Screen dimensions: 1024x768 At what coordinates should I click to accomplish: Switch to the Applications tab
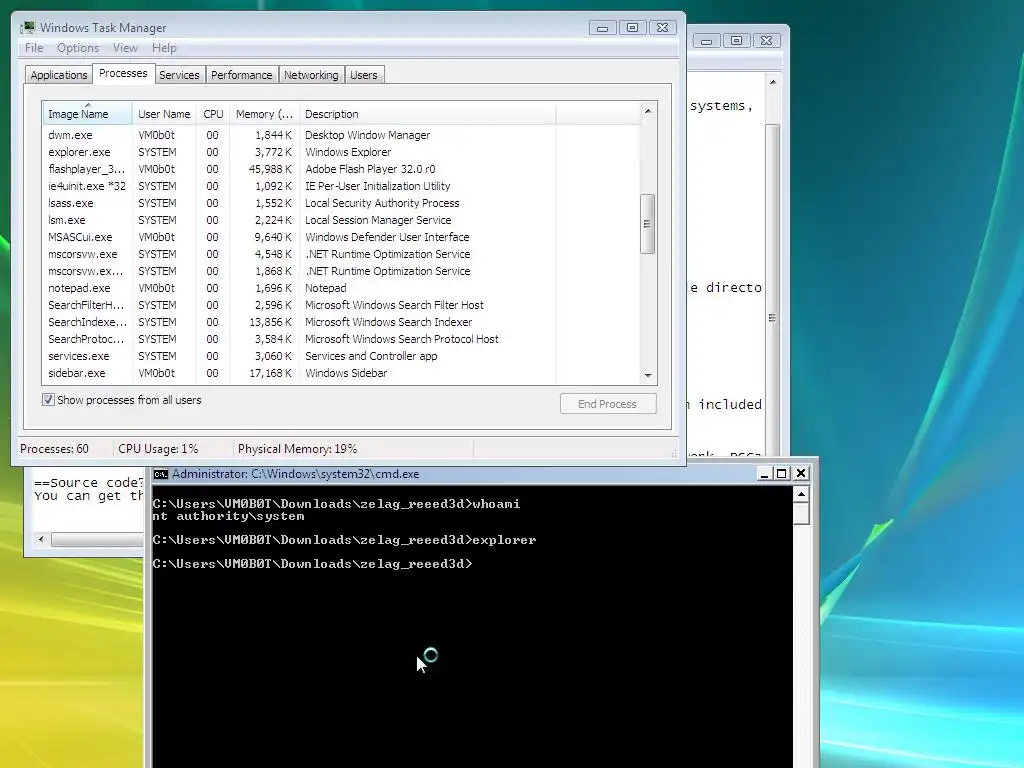click(59, 75)
